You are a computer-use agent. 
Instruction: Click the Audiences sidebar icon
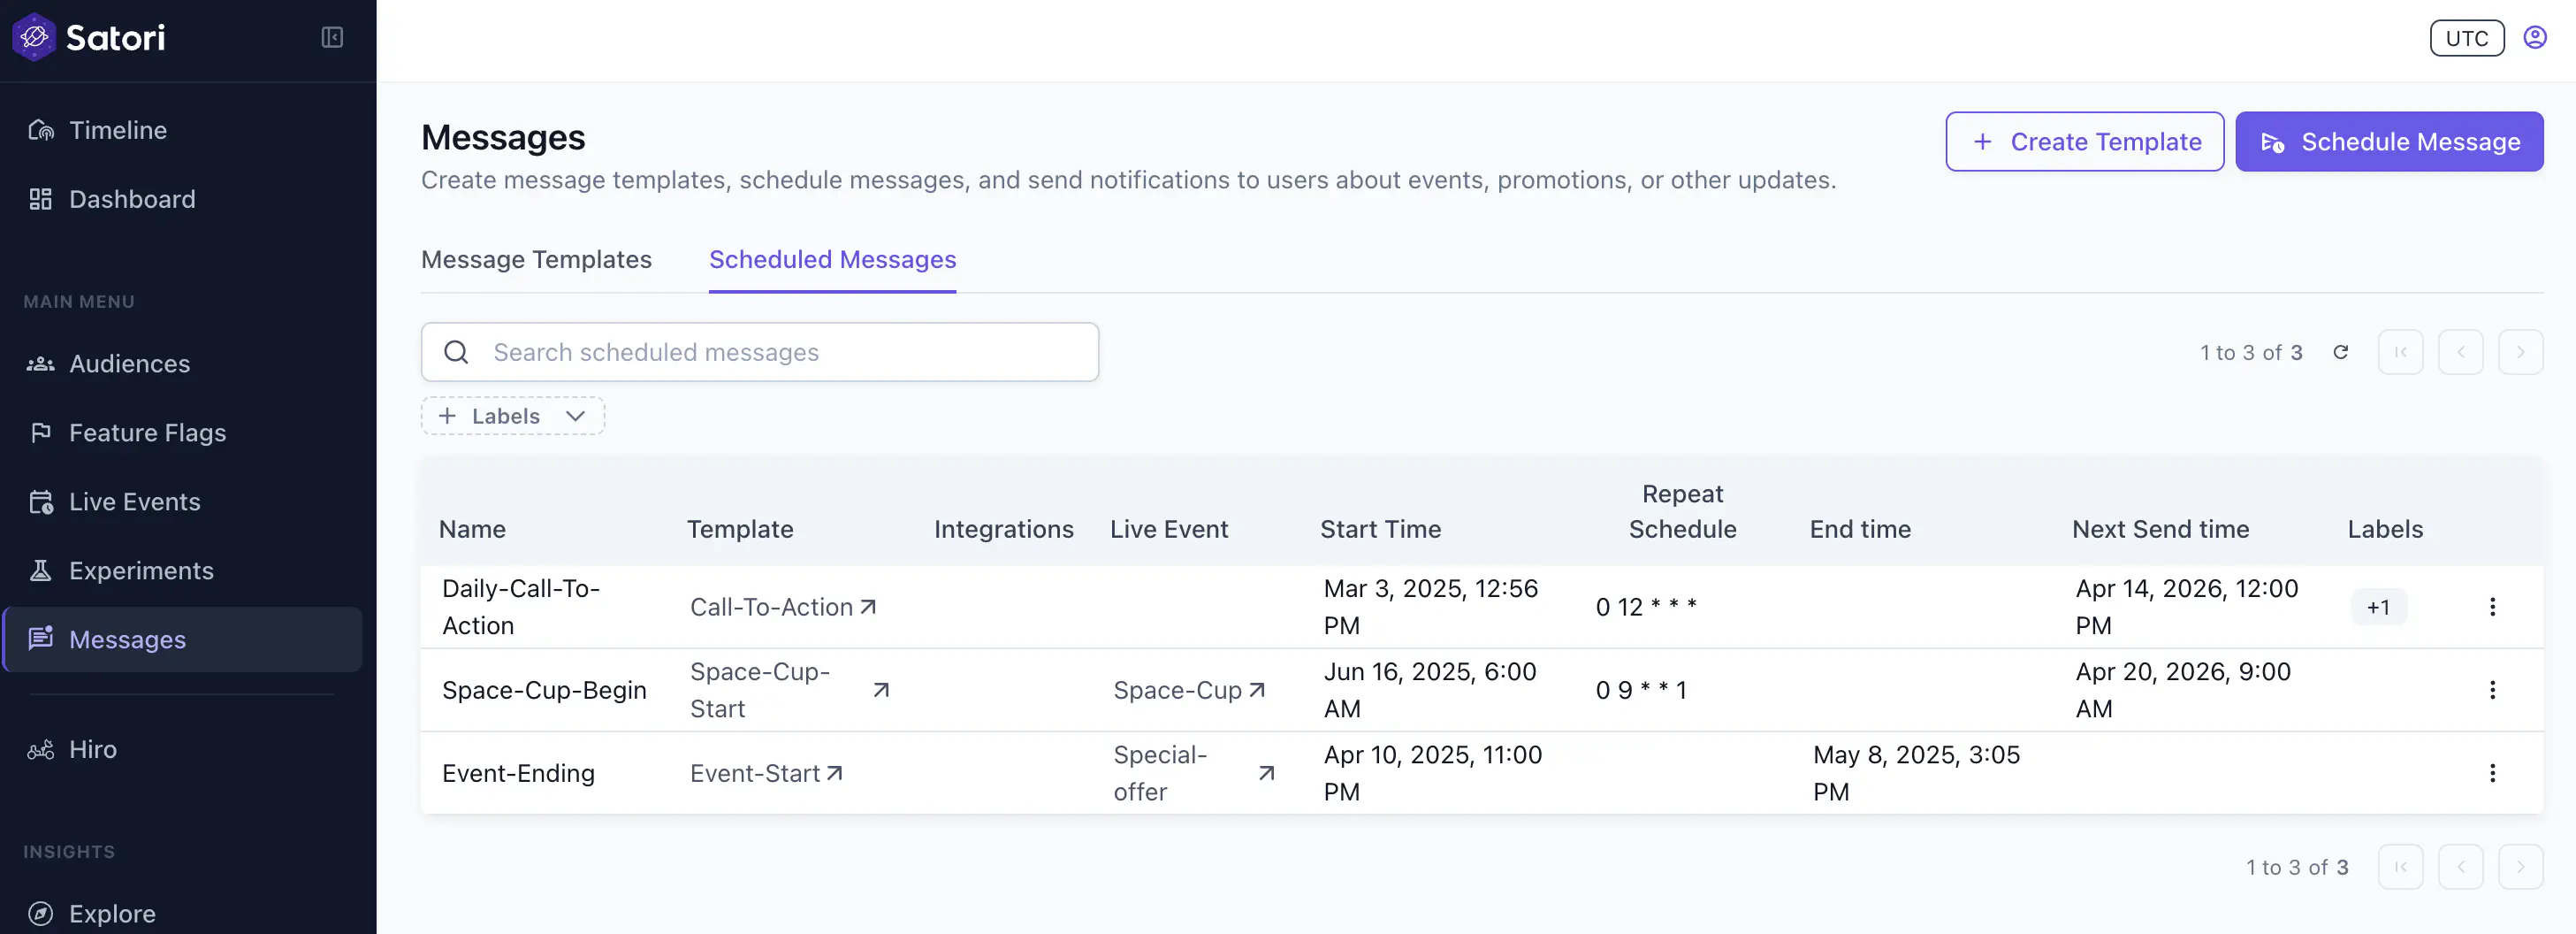coord(40,363)
